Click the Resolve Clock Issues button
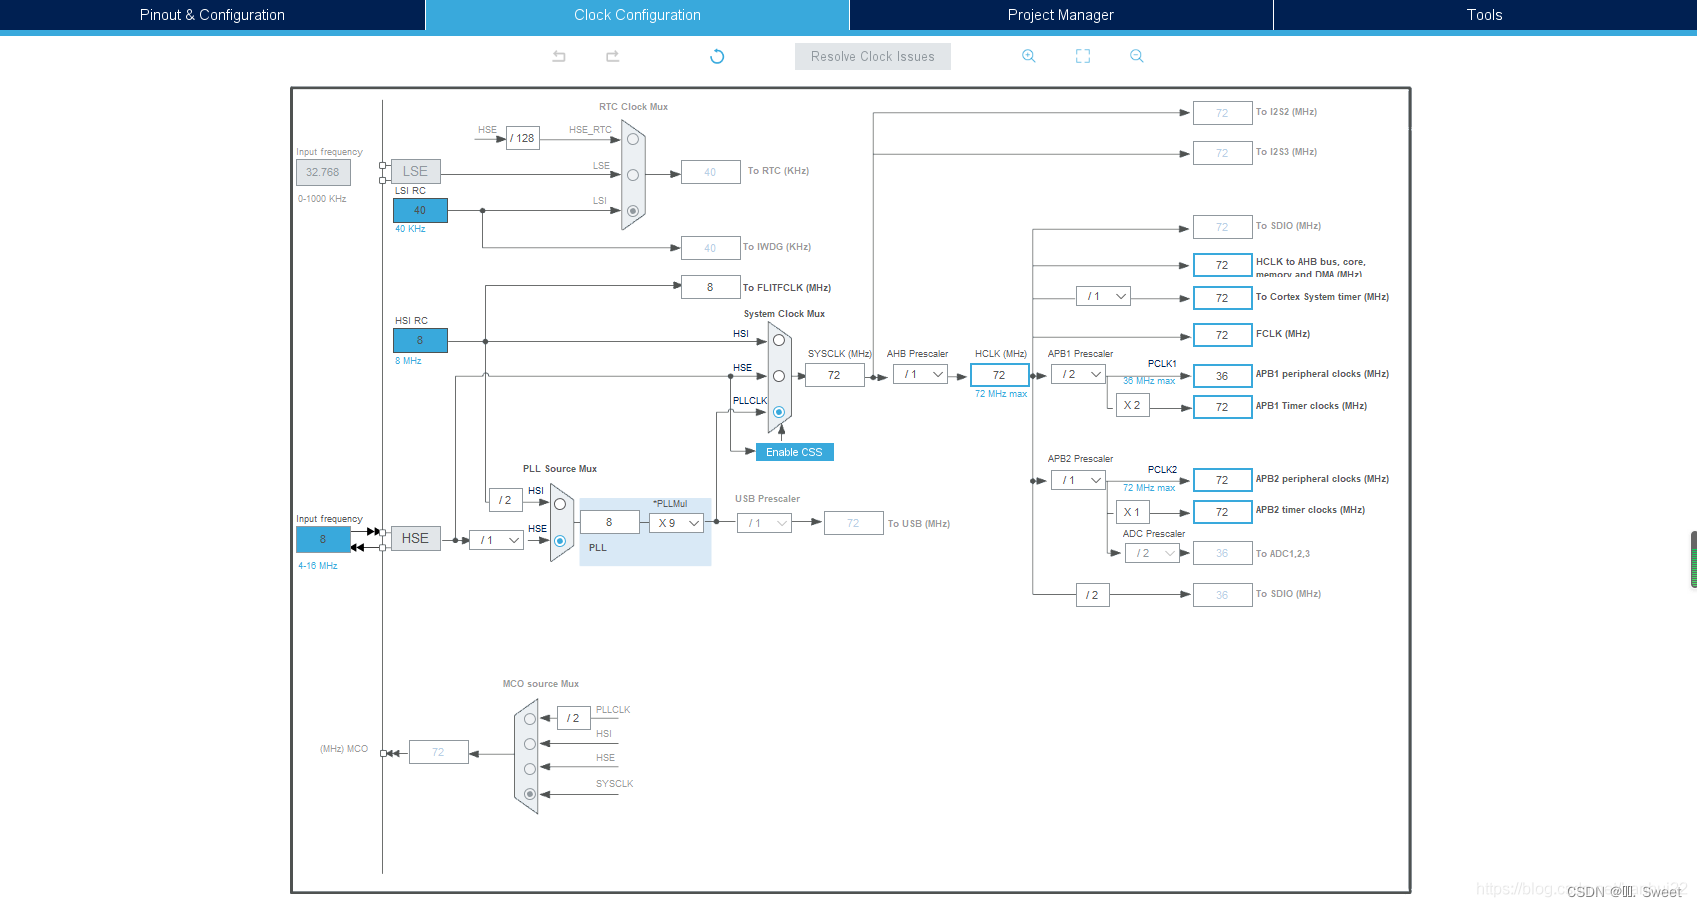The width and height of the screenshot is (1697, 907). [872, 56]
